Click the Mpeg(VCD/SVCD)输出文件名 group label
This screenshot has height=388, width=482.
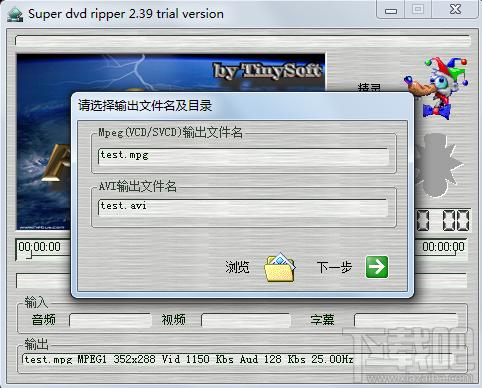pos(170,133)
